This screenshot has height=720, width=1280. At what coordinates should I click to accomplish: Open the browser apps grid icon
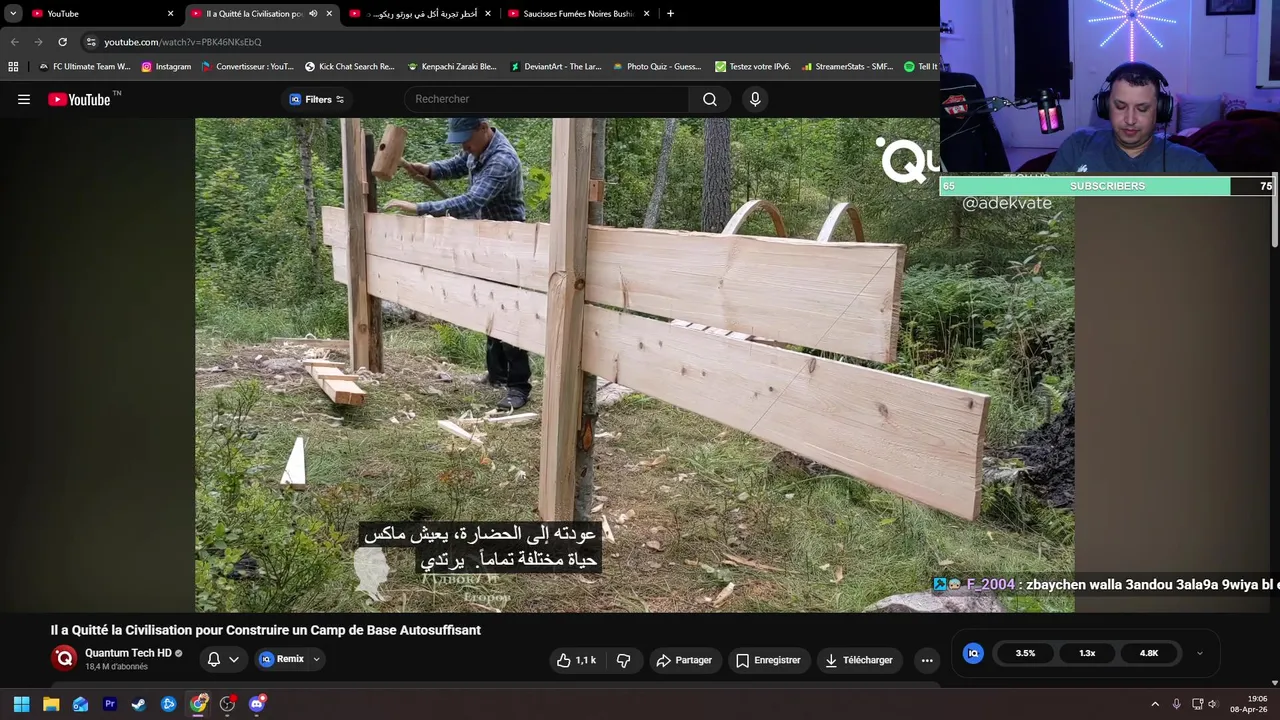[13, 67]
